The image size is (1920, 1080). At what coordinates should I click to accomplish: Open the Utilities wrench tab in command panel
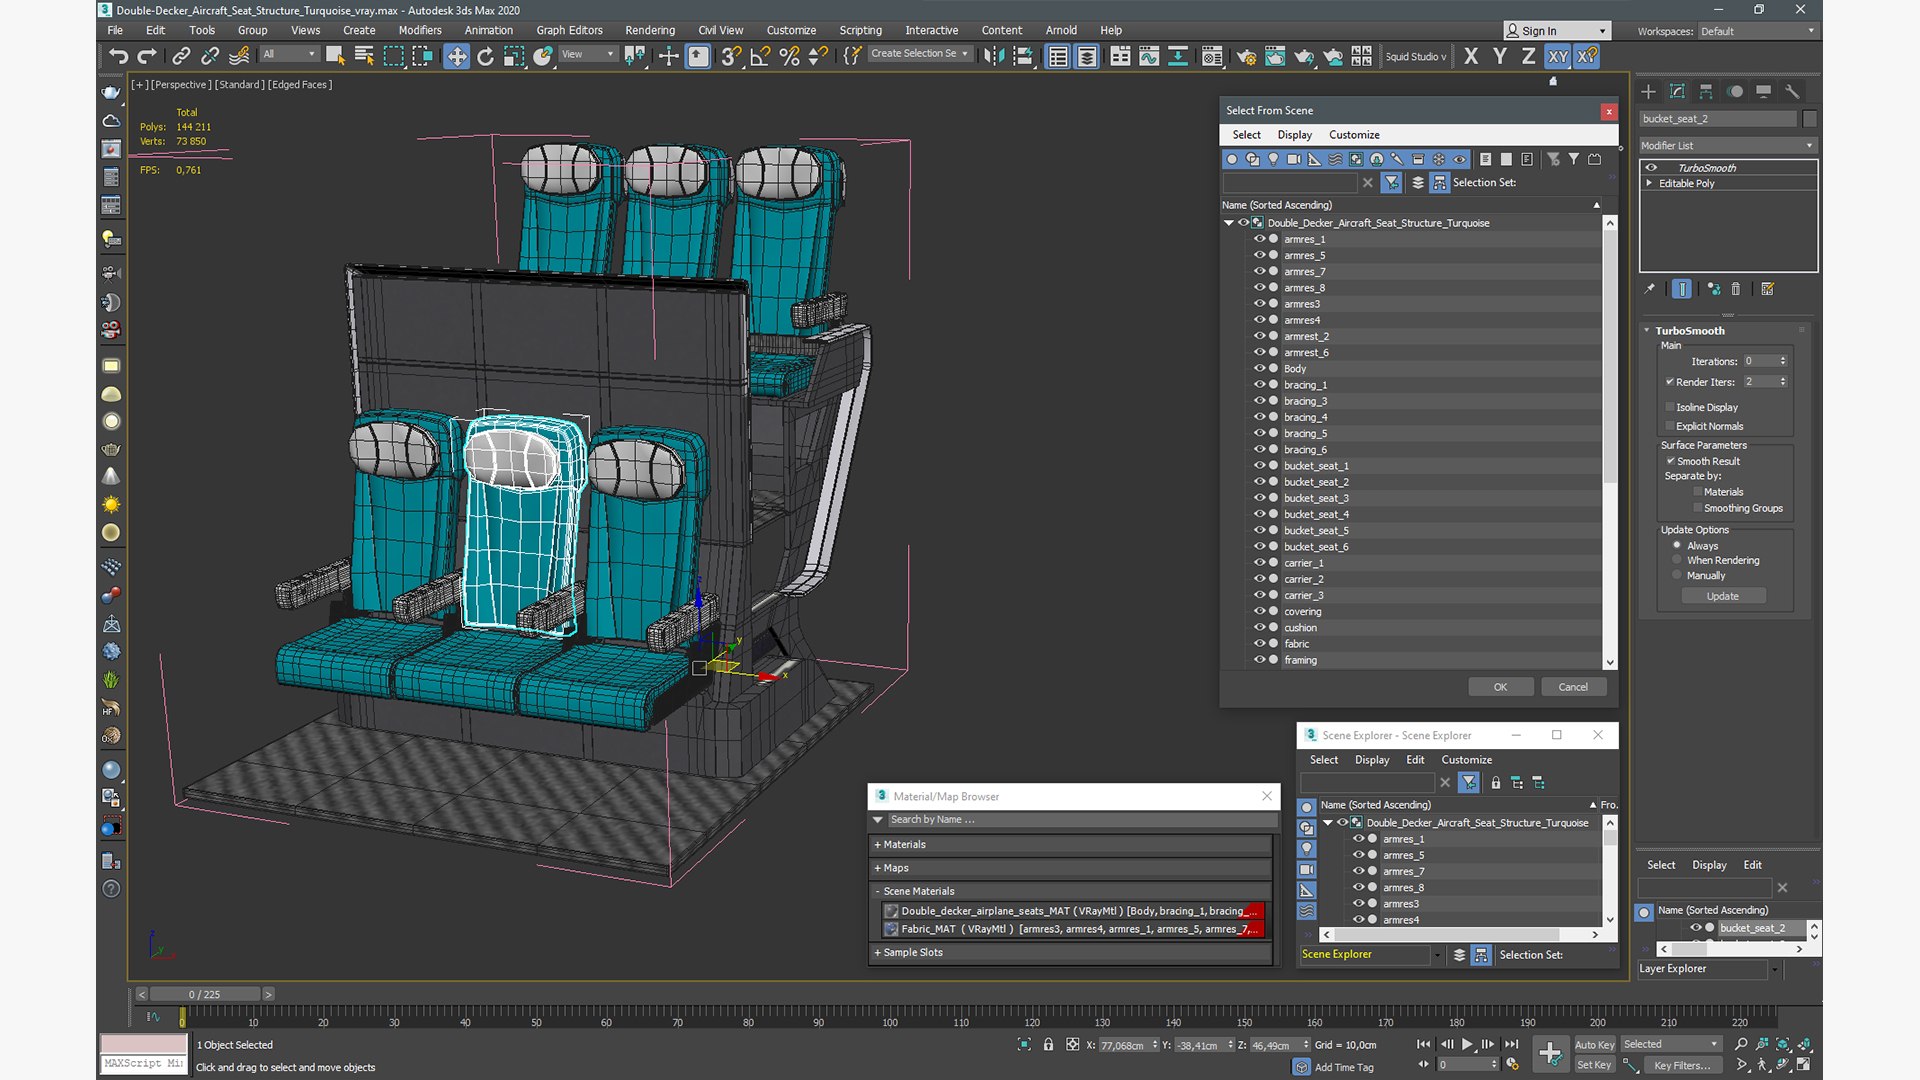click(1792, 91)
